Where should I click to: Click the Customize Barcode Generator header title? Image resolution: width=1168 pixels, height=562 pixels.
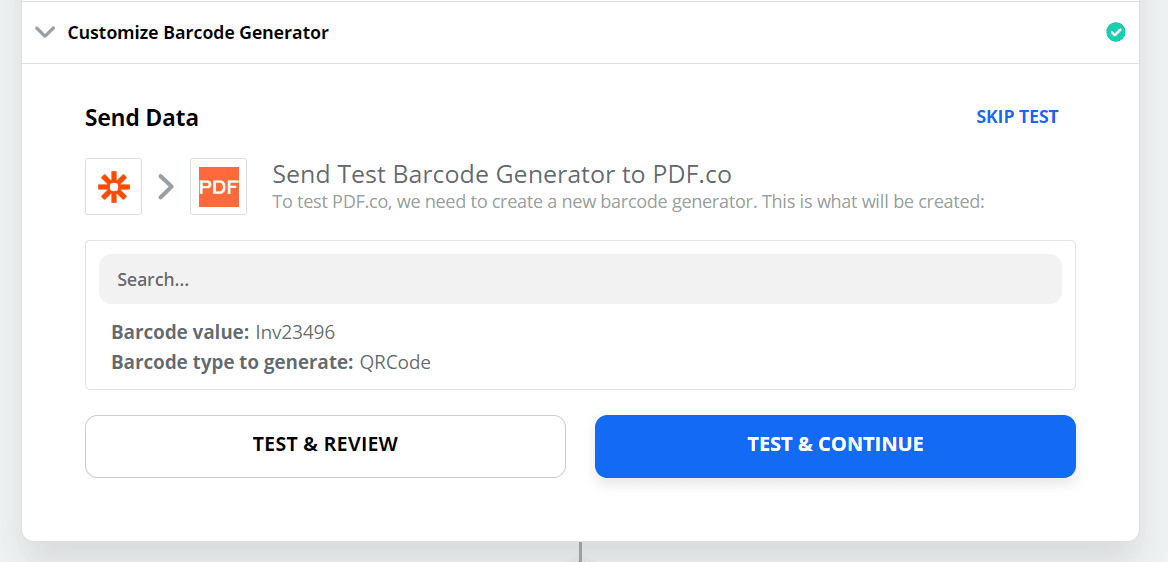[x=198, y=33]
